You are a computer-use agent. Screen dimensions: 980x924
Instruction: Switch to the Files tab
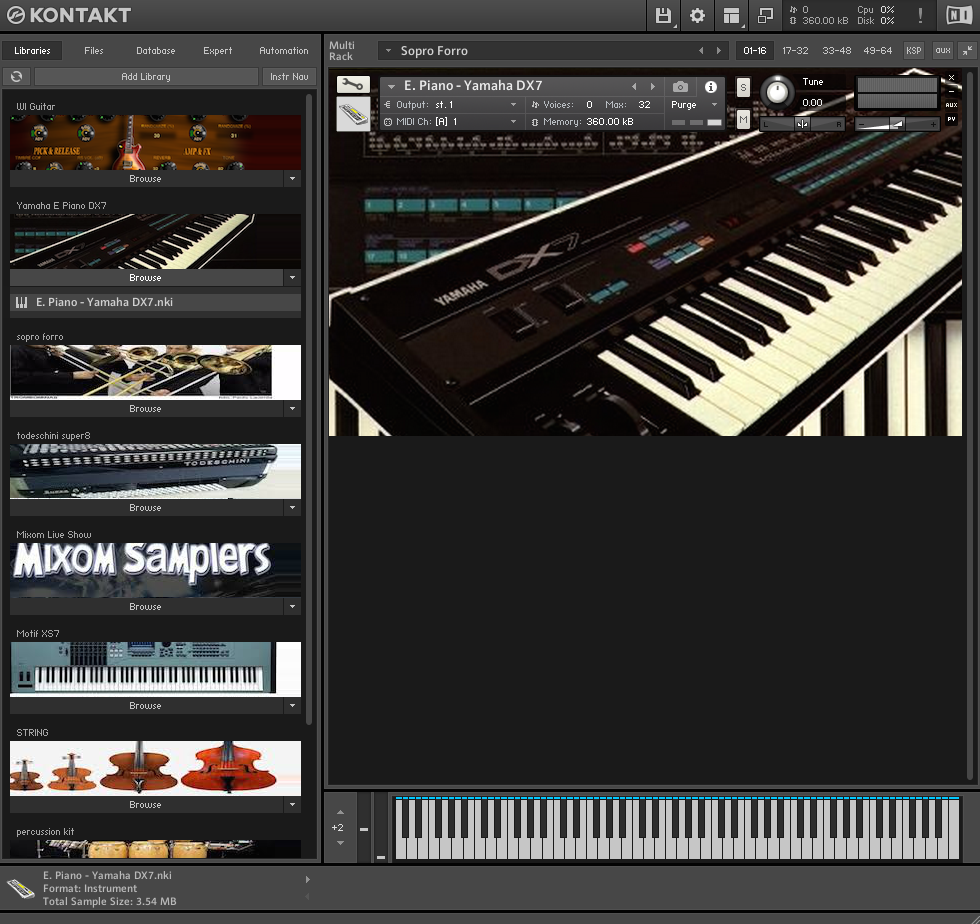pos(94,51)
